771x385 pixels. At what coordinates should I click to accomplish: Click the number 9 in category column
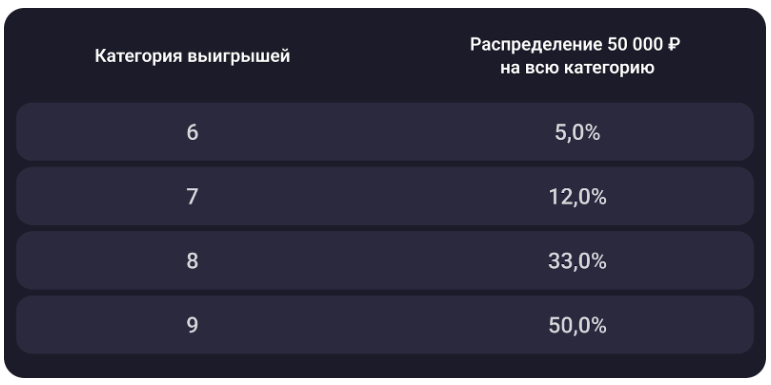click(192, 325)
